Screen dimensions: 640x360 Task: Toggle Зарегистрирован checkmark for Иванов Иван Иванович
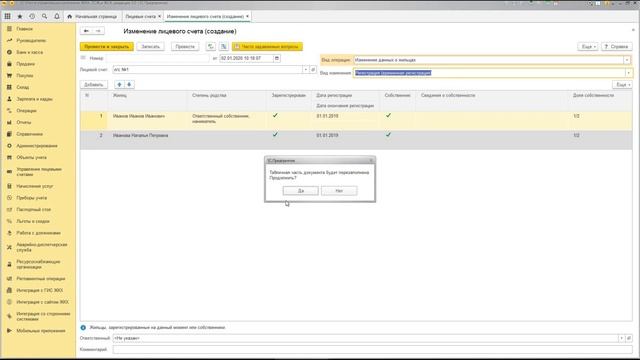[x=275, y=116]
